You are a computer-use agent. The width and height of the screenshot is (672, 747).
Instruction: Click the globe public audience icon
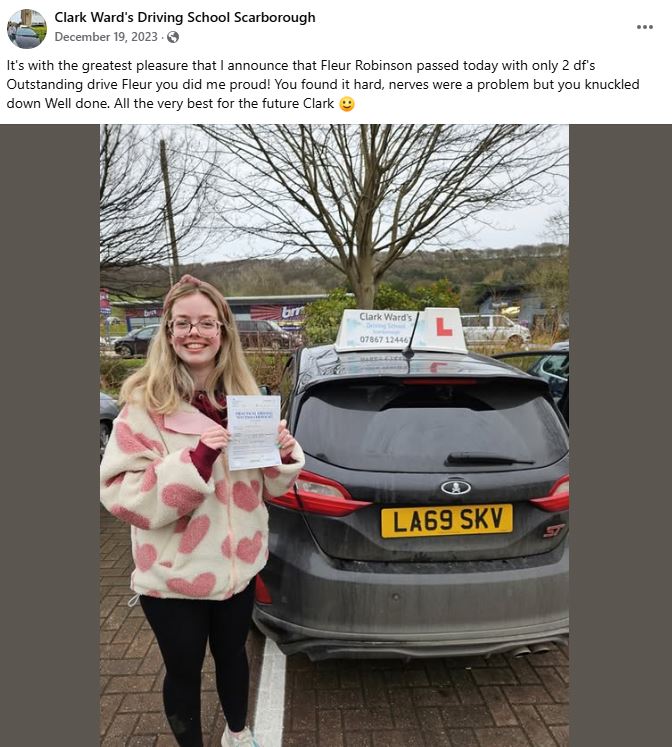173,37
